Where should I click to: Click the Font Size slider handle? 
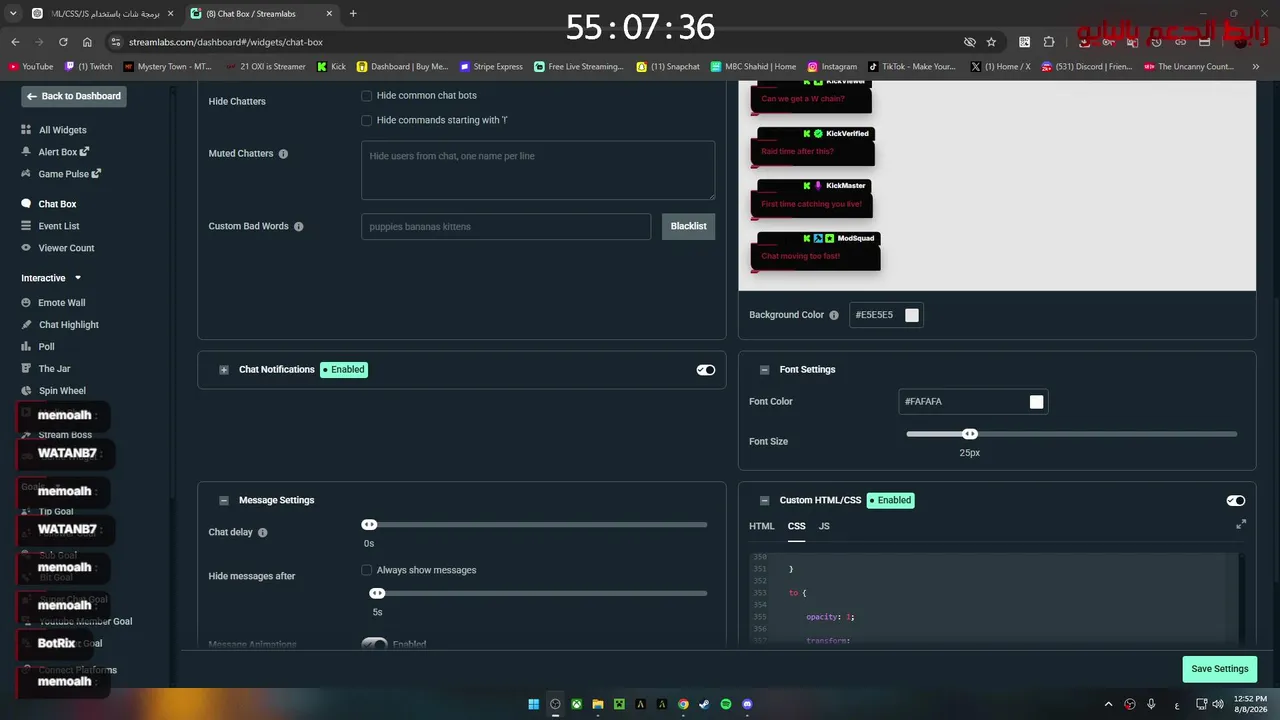pyautogui.click(x=969, y=434)
